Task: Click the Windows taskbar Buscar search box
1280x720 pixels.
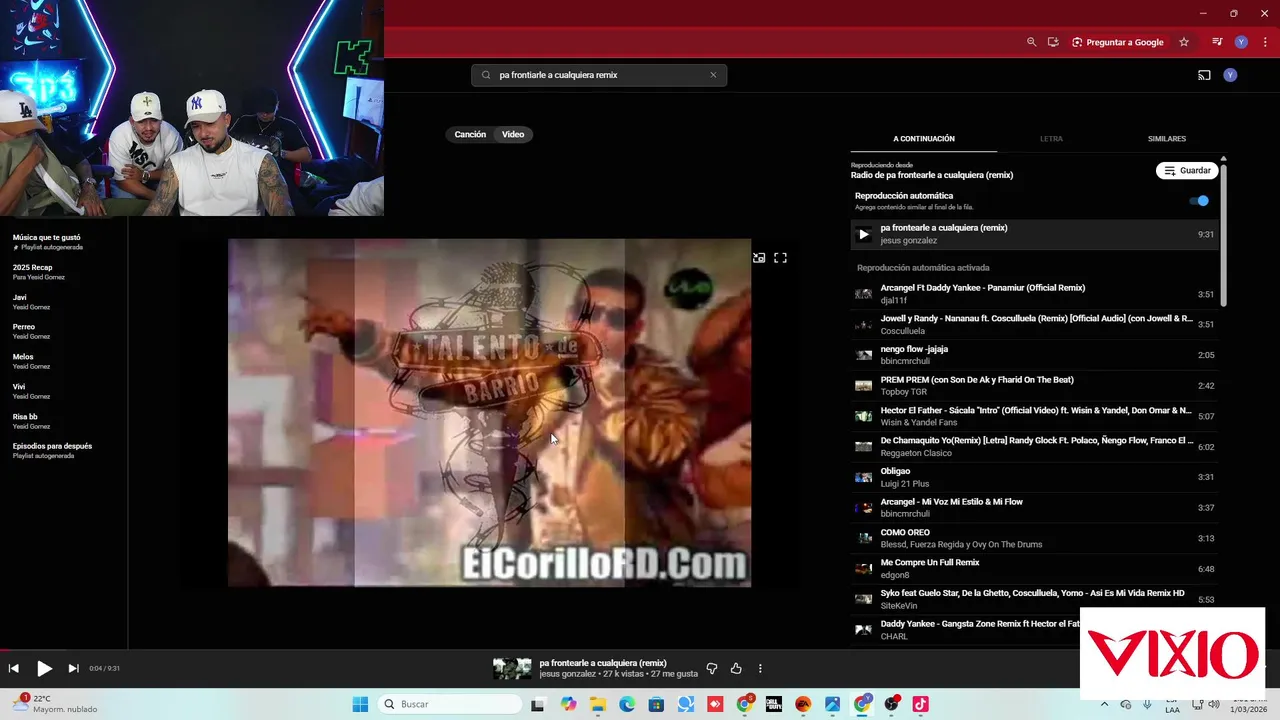Action: (451, 704)
